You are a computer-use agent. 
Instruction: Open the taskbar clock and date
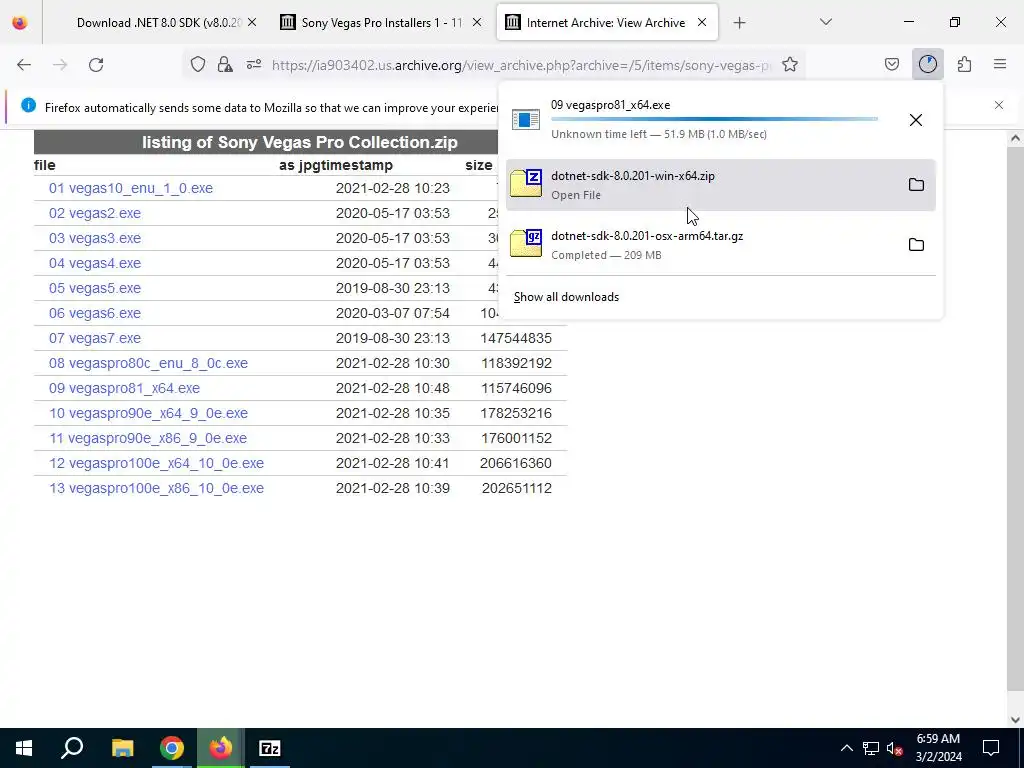[x=938, y=748]
